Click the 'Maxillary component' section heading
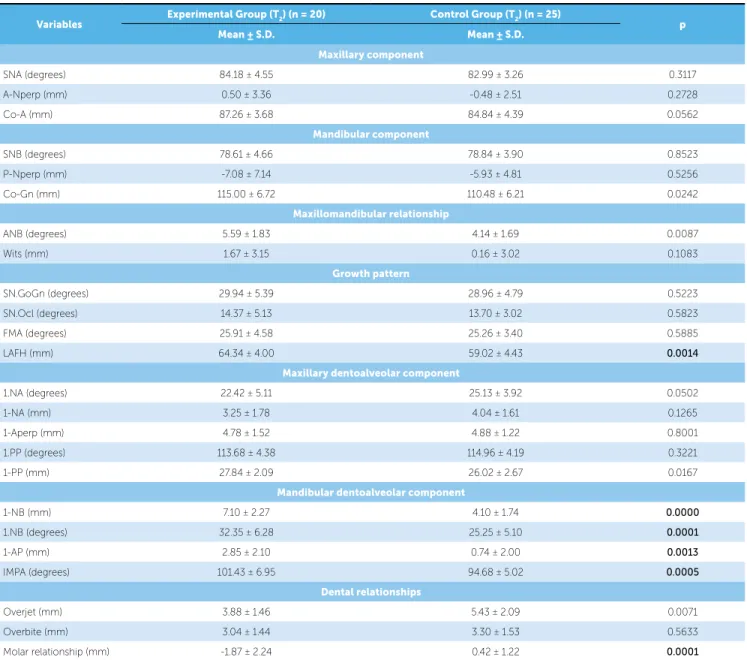 point(371,55)
